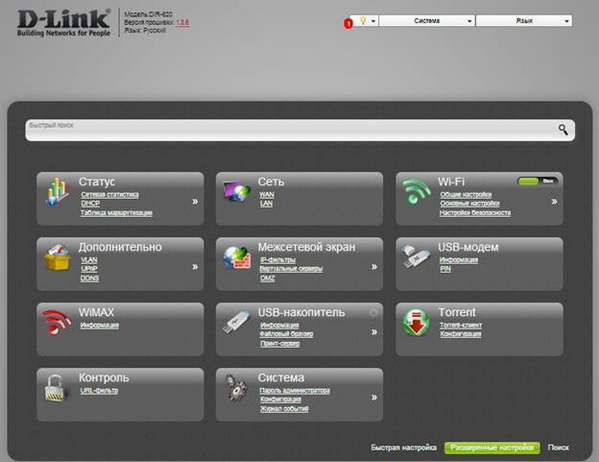Click the Система gears icon
This screenshot has width=599, height=462.
(x=236, y=388)
